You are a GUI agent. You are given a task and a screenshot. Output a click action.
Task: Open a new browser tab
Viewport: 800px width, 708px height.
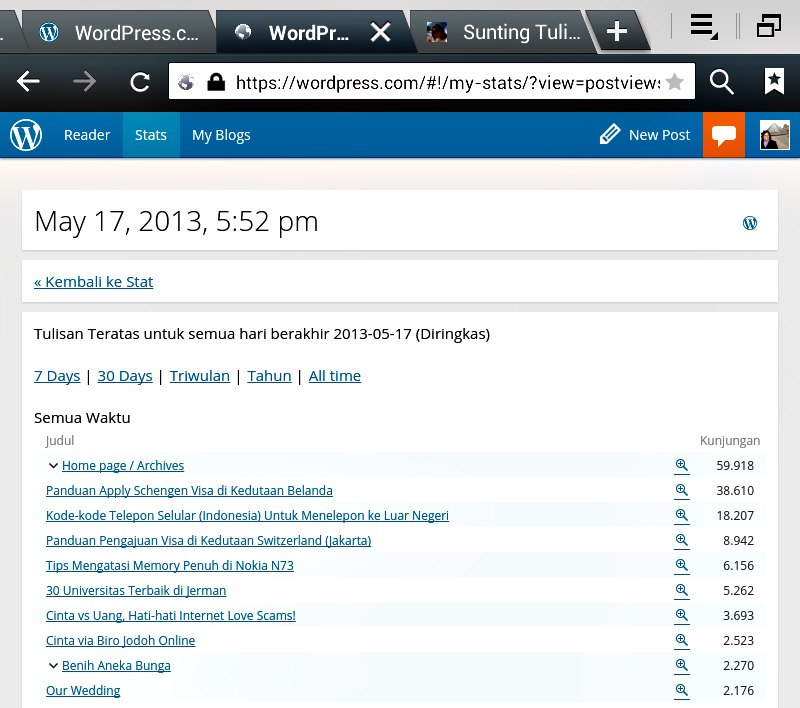617,32
